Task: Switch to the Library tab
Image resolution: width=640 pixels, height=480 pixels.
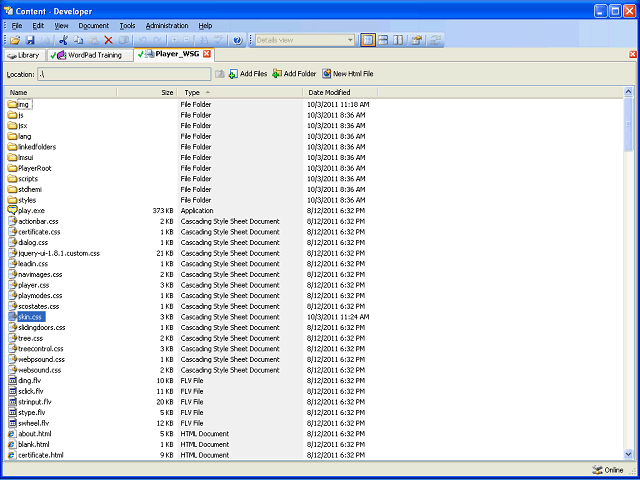Action: point(24,56)
